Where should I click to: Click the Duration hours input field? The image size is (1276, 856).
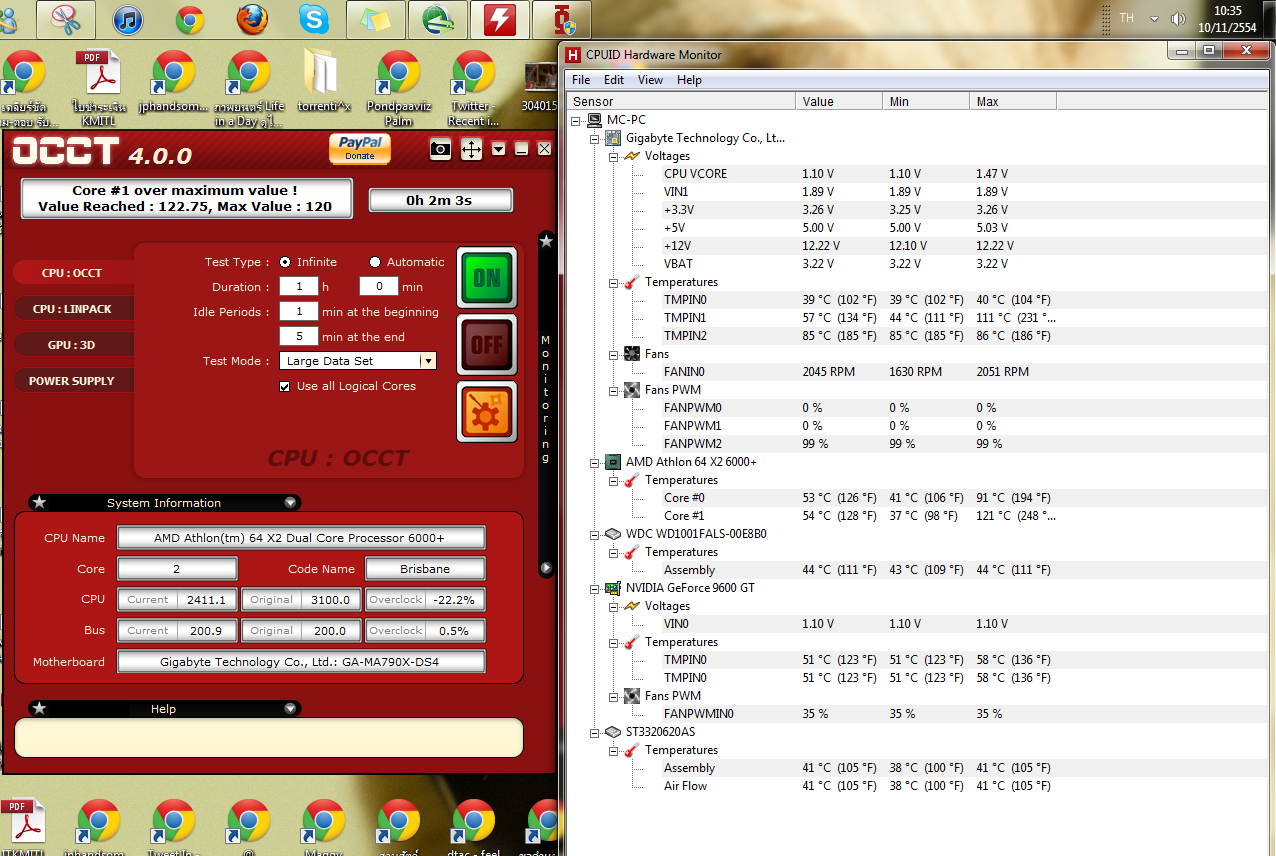click(298, 287)
